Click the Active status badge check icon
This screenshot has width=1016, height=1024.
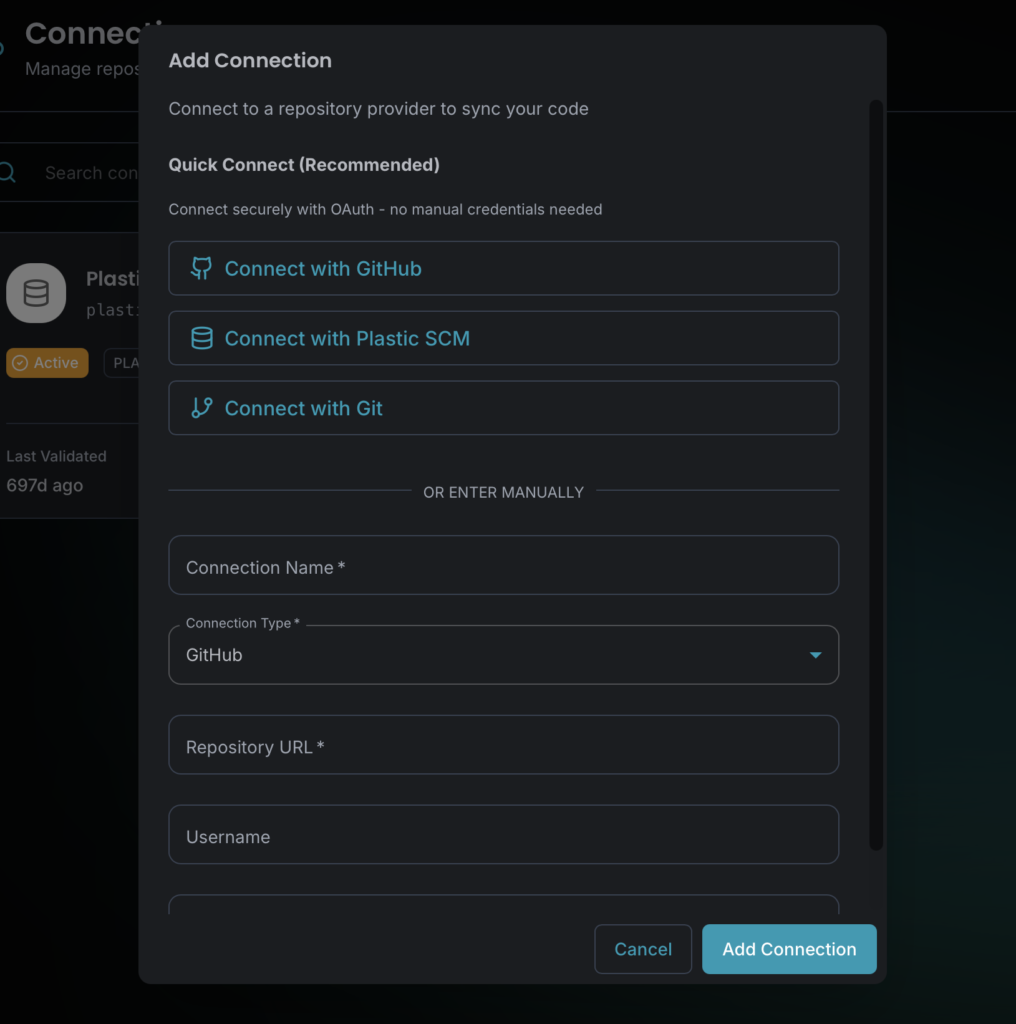(x=20, y=363)
